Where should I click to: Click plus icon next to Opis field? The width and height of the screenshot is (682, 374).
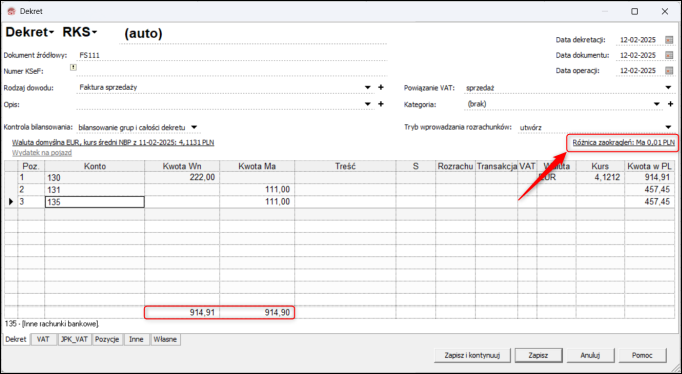381,104
